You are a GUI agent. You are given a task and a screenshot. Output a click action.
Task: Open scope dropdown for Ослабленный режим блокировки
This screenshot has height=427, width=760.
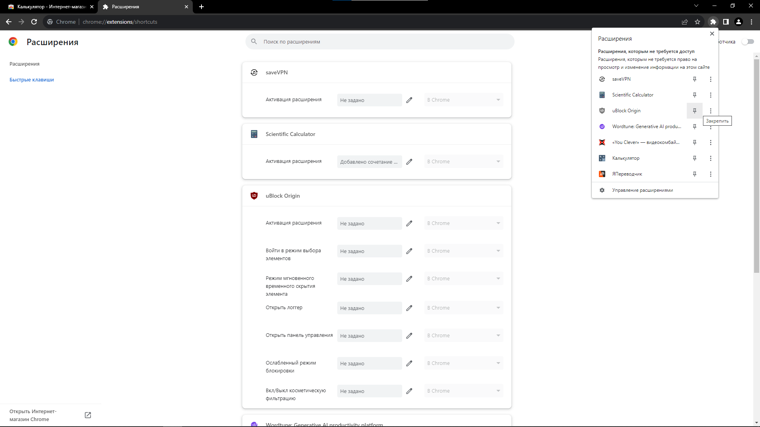tap(463, 363)
